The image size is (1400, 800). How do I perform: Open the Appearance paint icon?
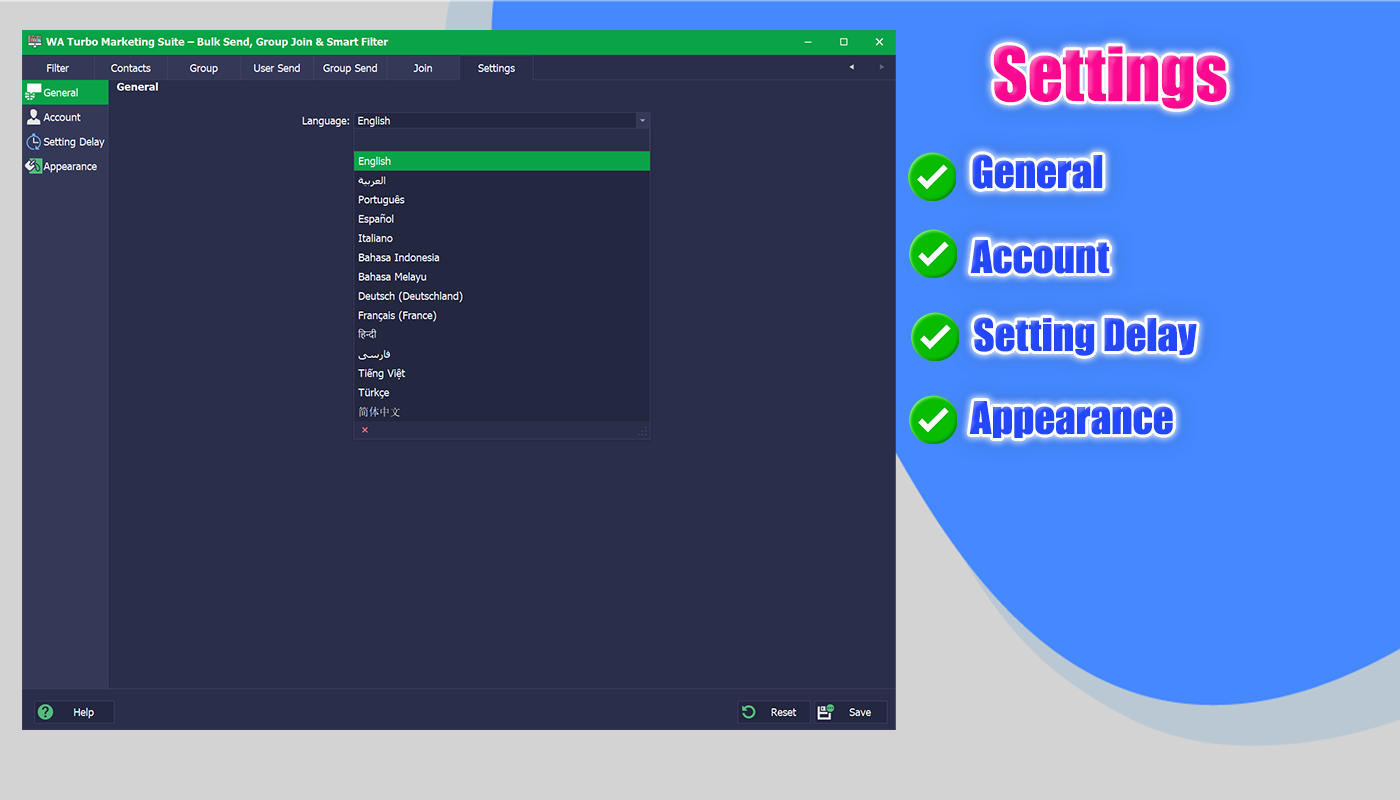coord(33,166)
